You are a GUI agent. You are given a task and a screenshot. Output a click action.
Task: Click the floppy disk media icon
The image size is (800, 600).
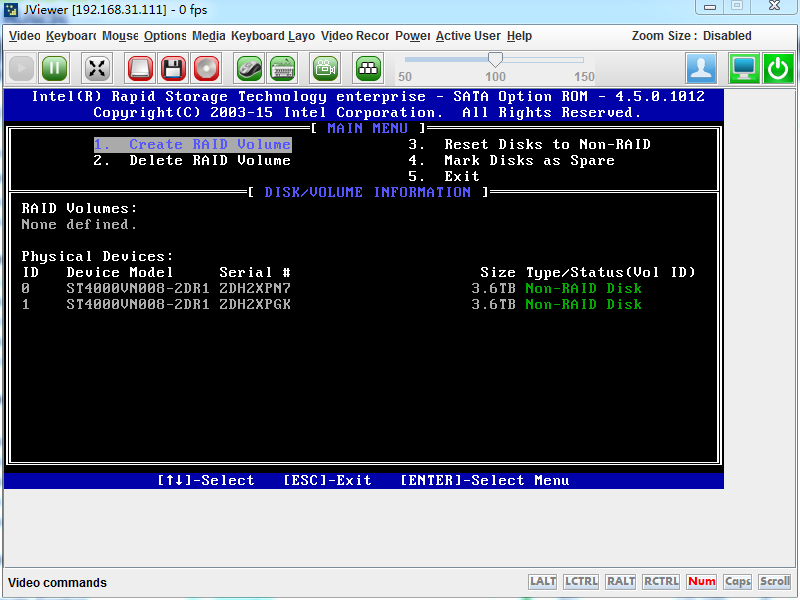pos(173,68)
